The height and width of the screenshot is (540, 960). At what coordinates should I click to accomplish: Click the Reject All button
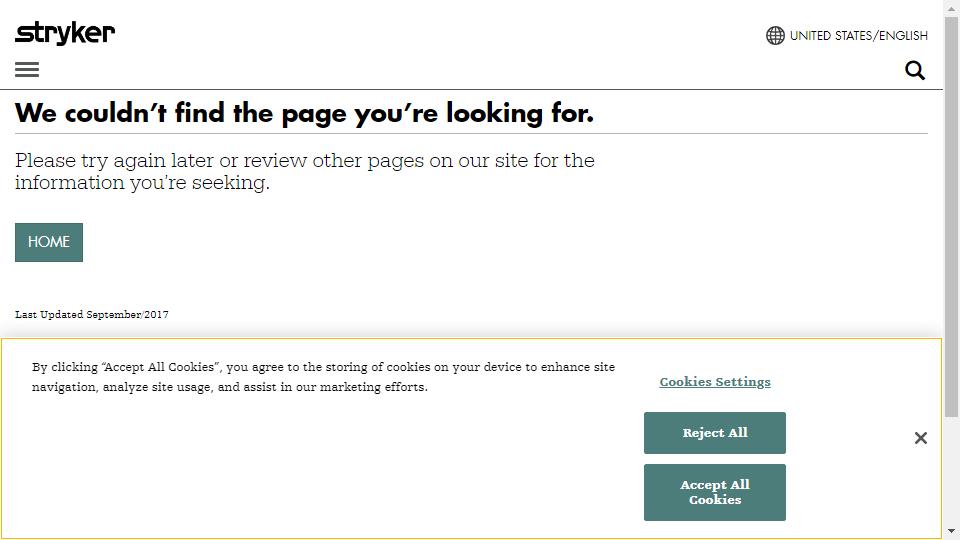[x=715, y=433]
